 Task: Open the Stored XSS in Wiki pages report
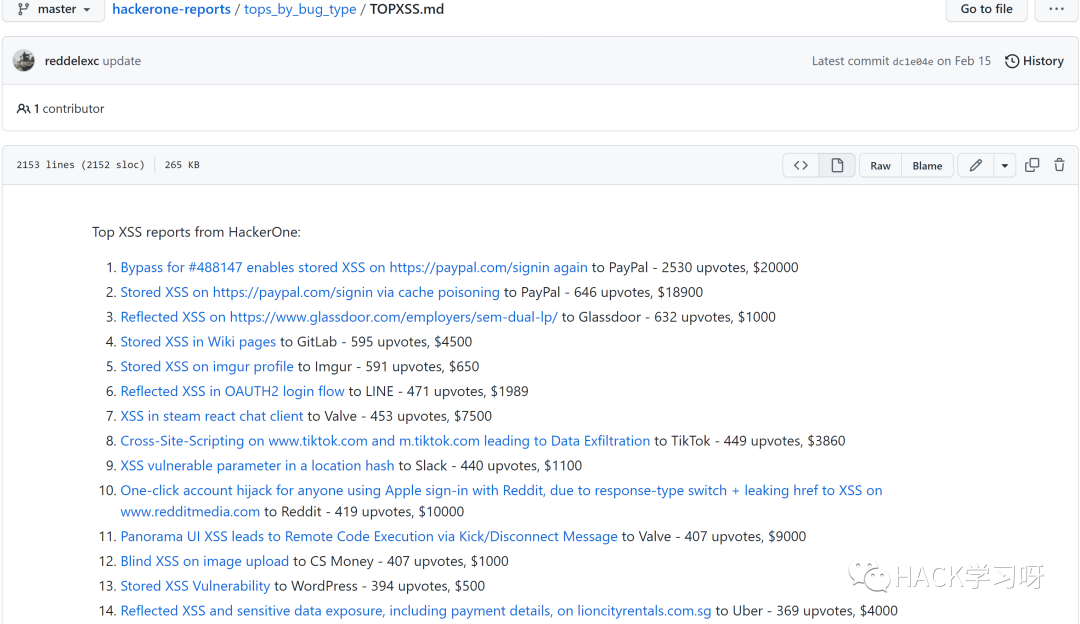tap(198, 342)
